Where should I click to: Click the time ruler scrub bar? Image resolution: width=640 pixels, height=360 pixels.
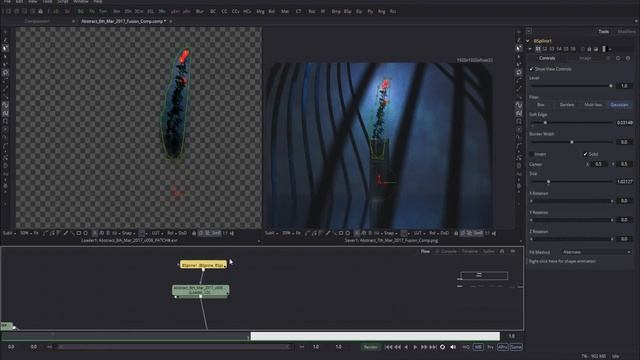click(x=250, y=336)
